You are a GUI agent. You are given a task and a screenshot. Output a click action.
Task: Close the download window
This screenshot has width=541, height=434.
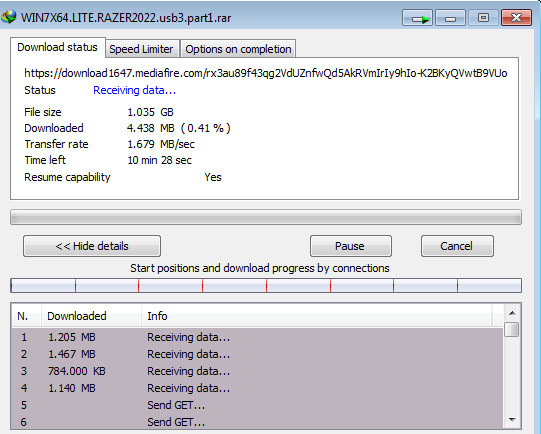[x=516, y=18]
